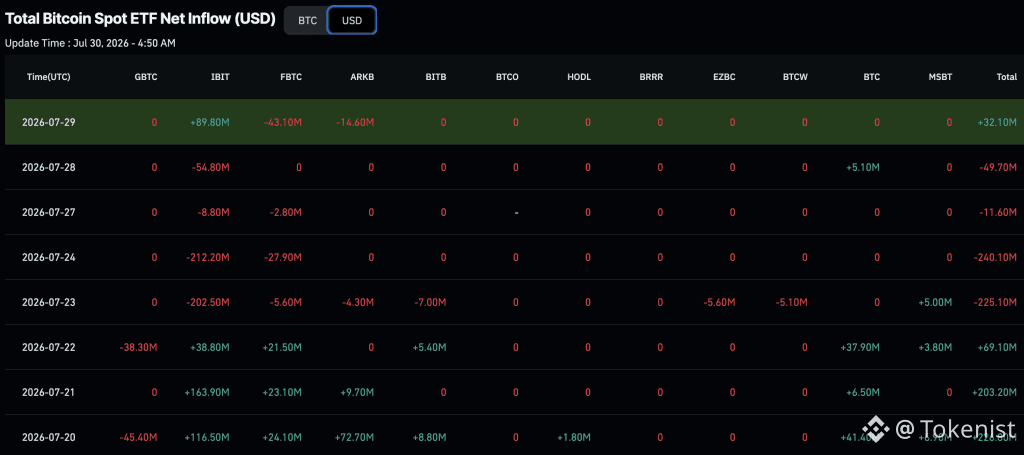Click FBTC value -2.80M
The height and width of the screenshot is (455, 1024).
click(x=287, y=212)
